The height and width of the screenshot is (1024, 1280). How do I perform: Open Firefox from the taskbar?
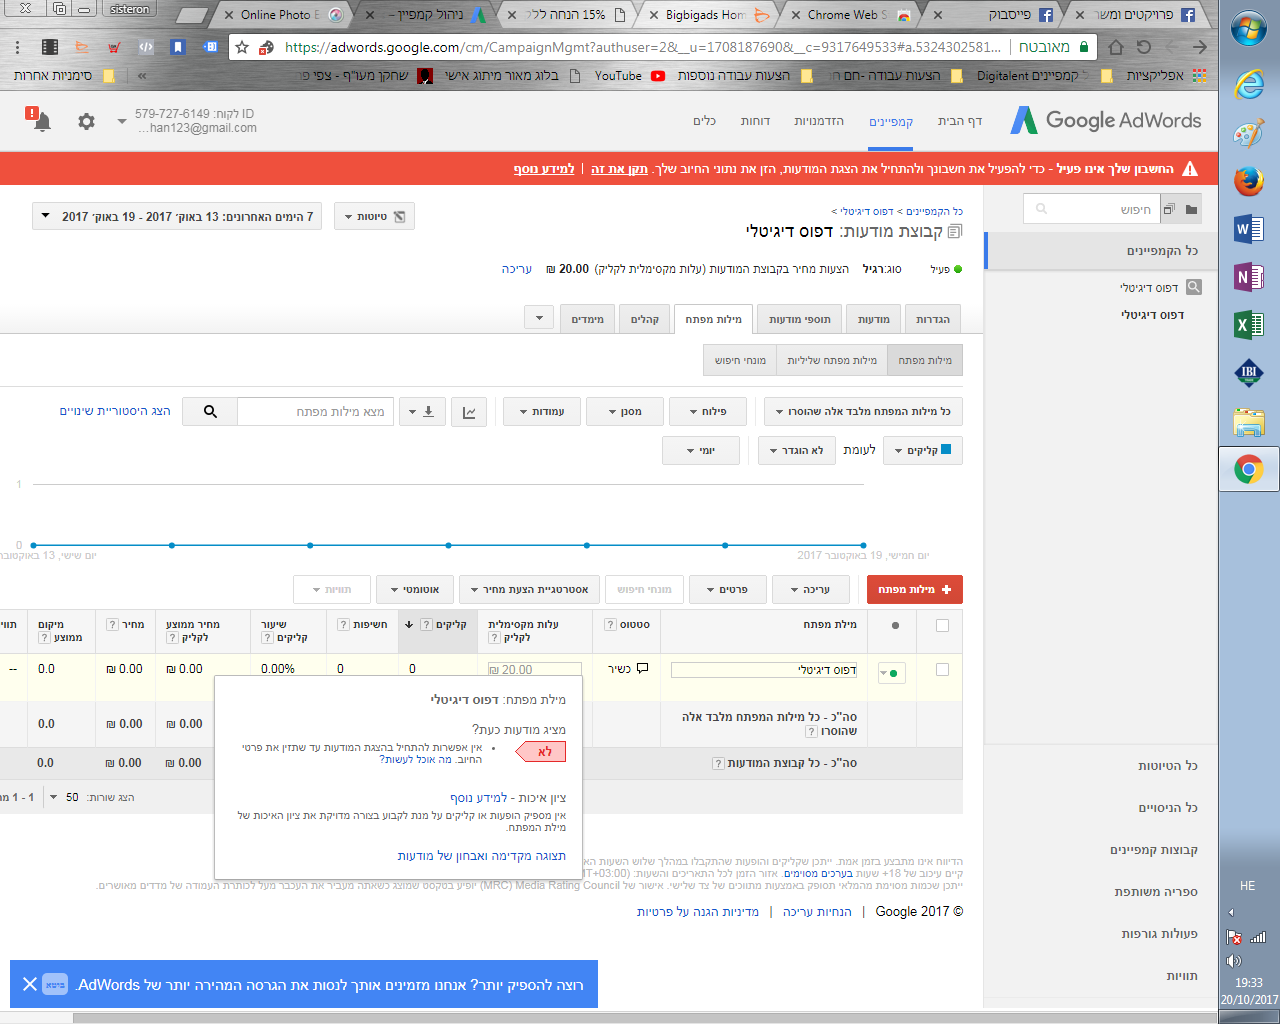coord(1249,181)
